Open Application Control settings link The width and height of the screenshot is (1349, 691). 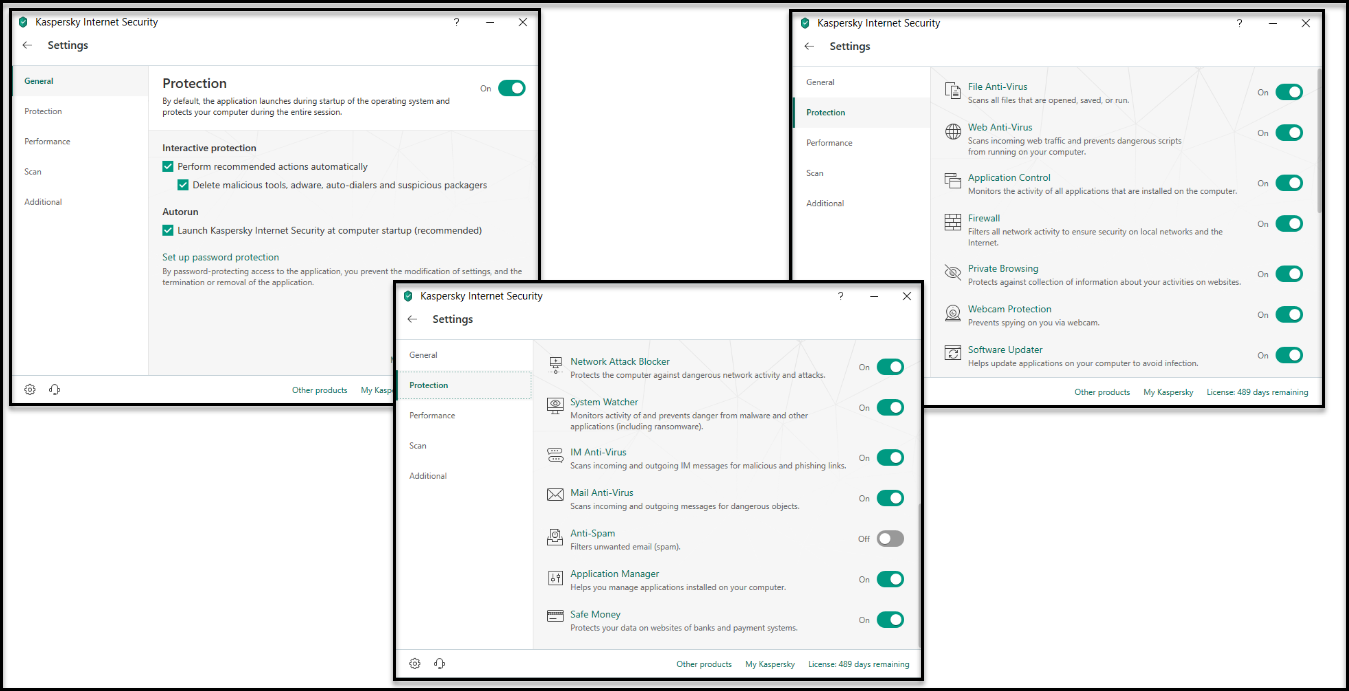click(1009, 178)
